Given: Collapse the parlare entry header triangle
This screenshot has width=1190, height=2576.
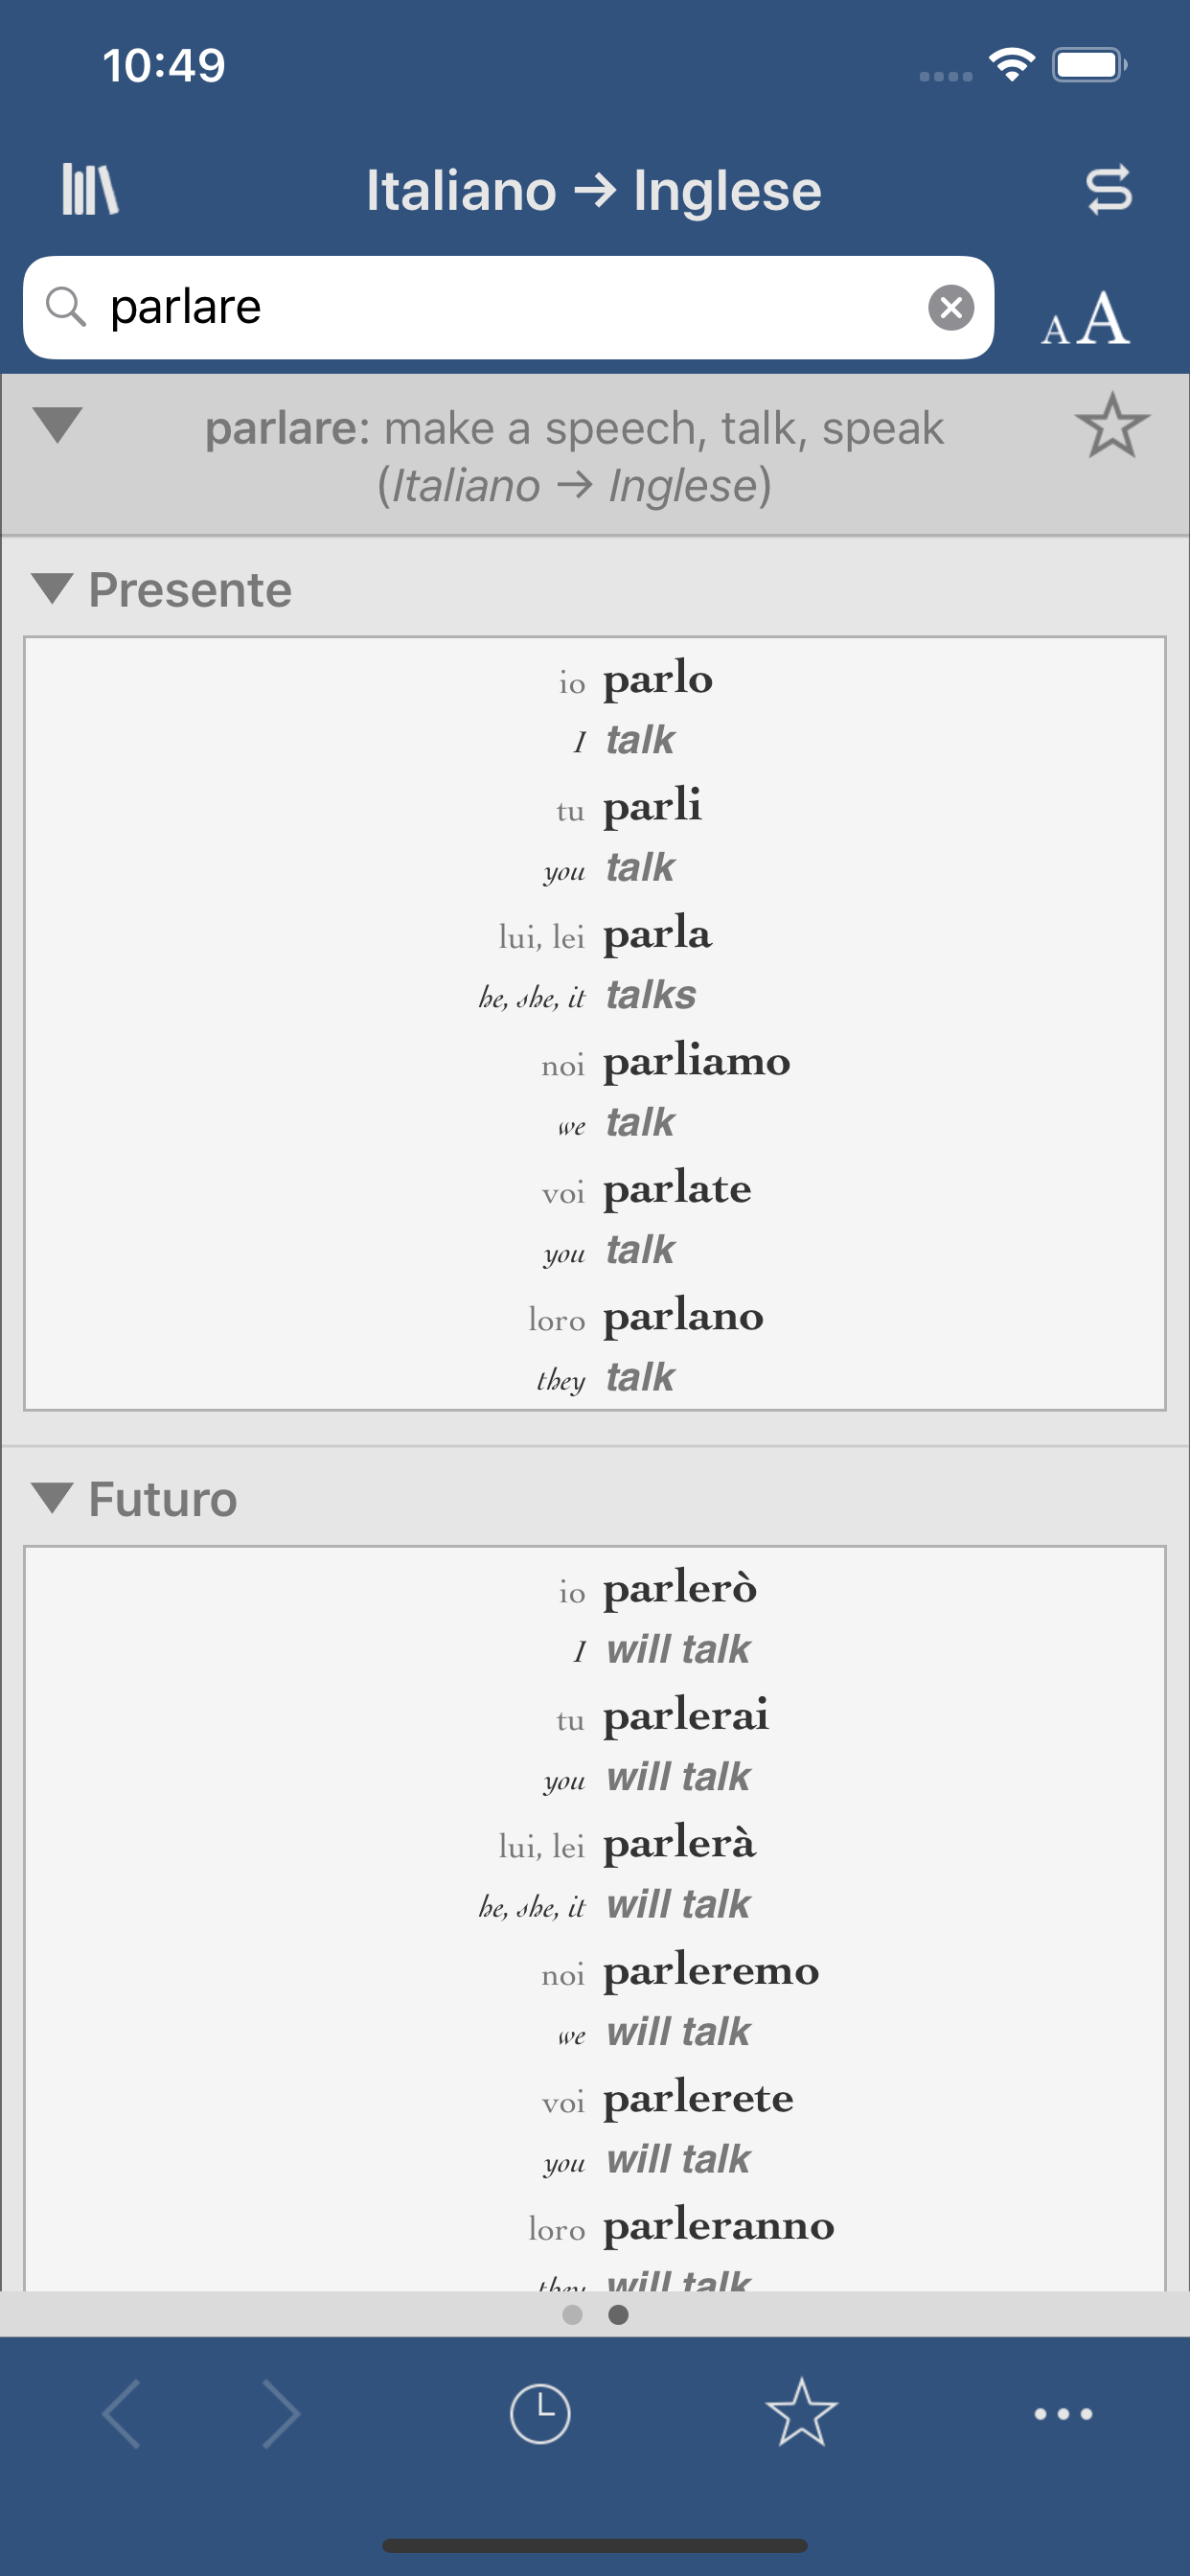Looking at the screenshot, I should point(57,424).
